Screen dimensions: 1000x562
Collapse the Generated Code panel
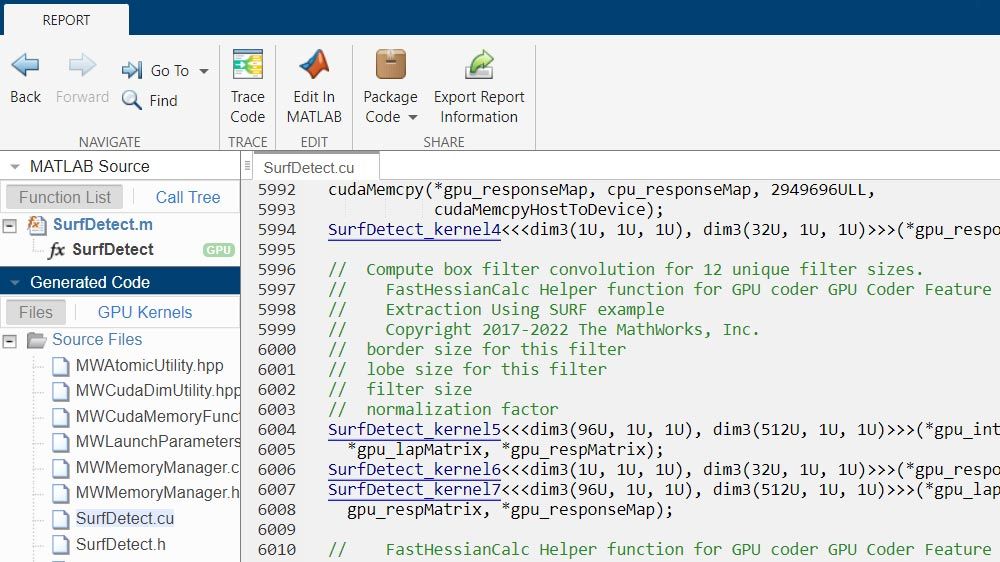pos(14,283)
